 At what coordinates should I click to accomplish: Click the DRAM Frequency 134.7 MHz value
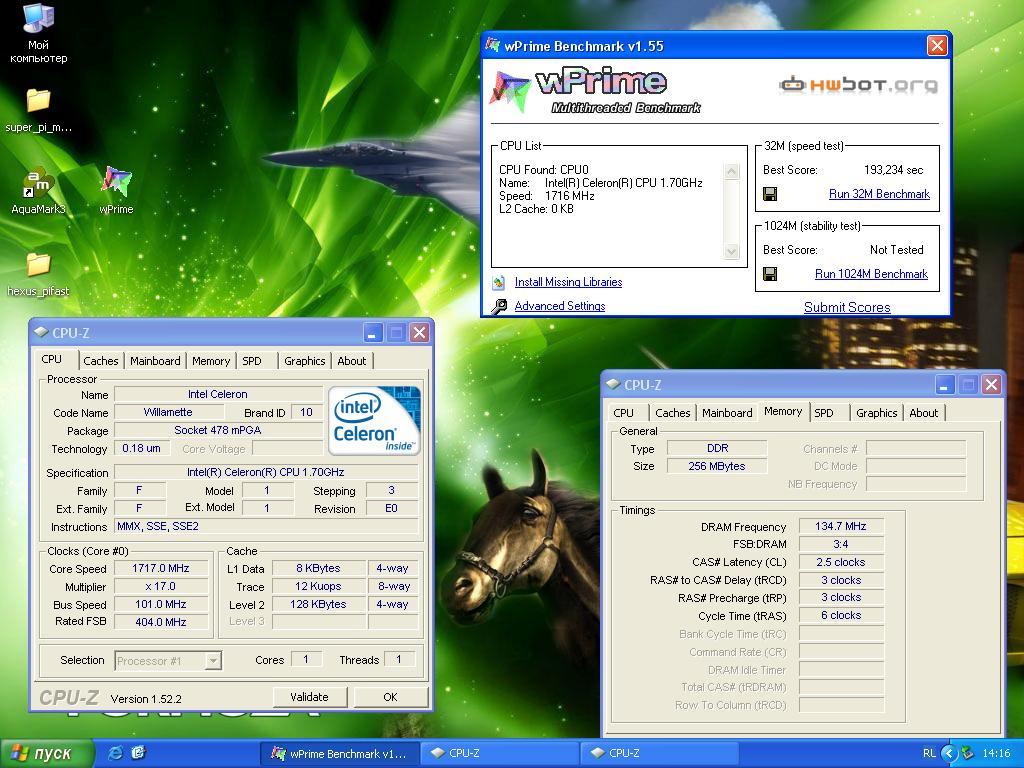click(x=840, y=526)
